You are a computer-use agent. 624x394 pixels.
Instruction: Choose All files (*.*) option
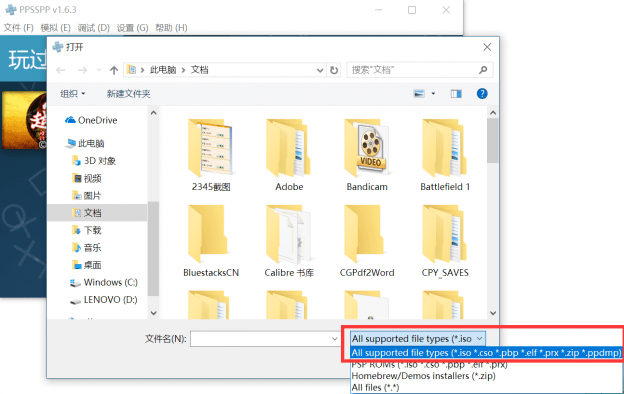375,387
